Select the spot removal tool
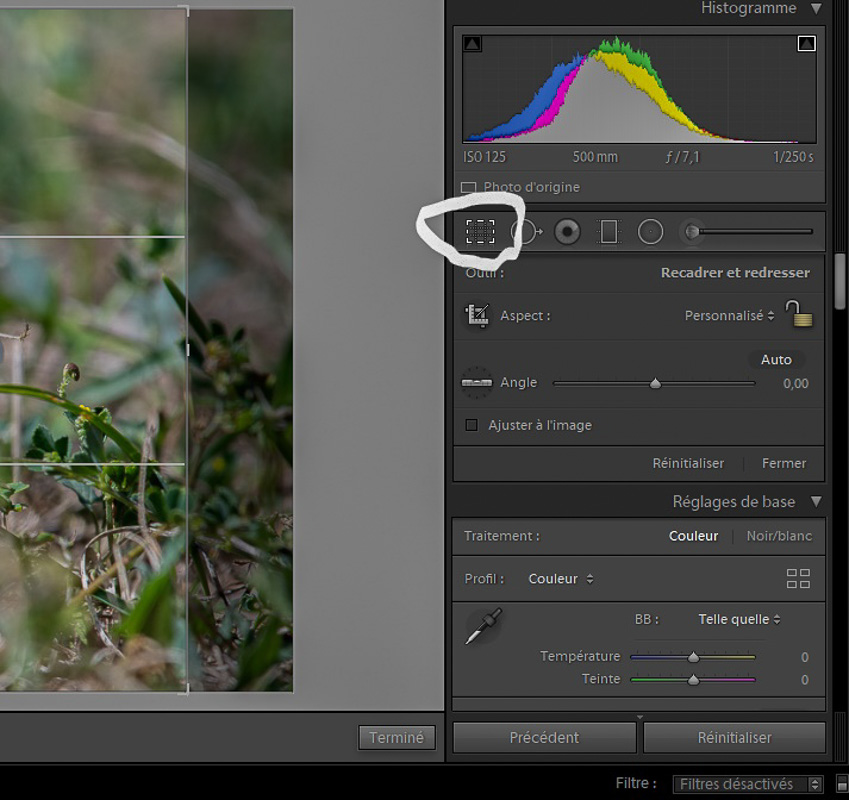The height and width of the screenshot is (800, 849). point(525,232)
